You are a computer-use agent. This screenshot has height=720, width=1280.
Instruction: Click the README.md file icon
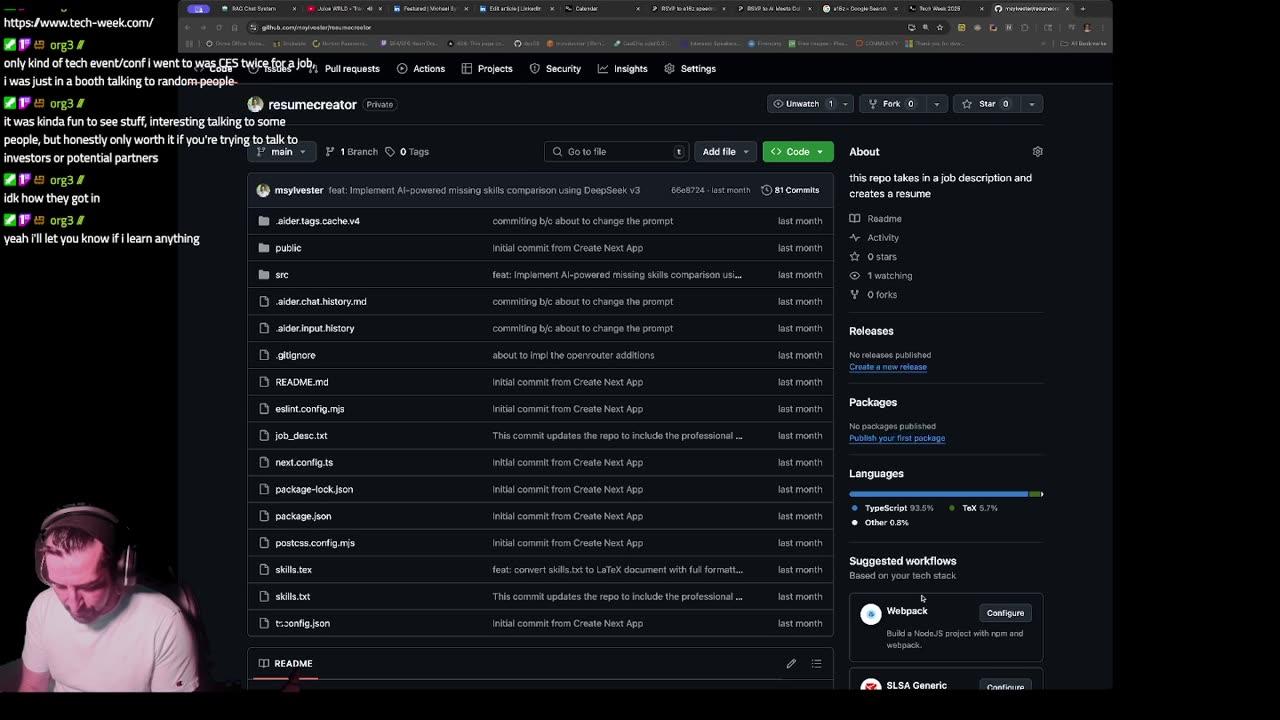coord(264,382)
